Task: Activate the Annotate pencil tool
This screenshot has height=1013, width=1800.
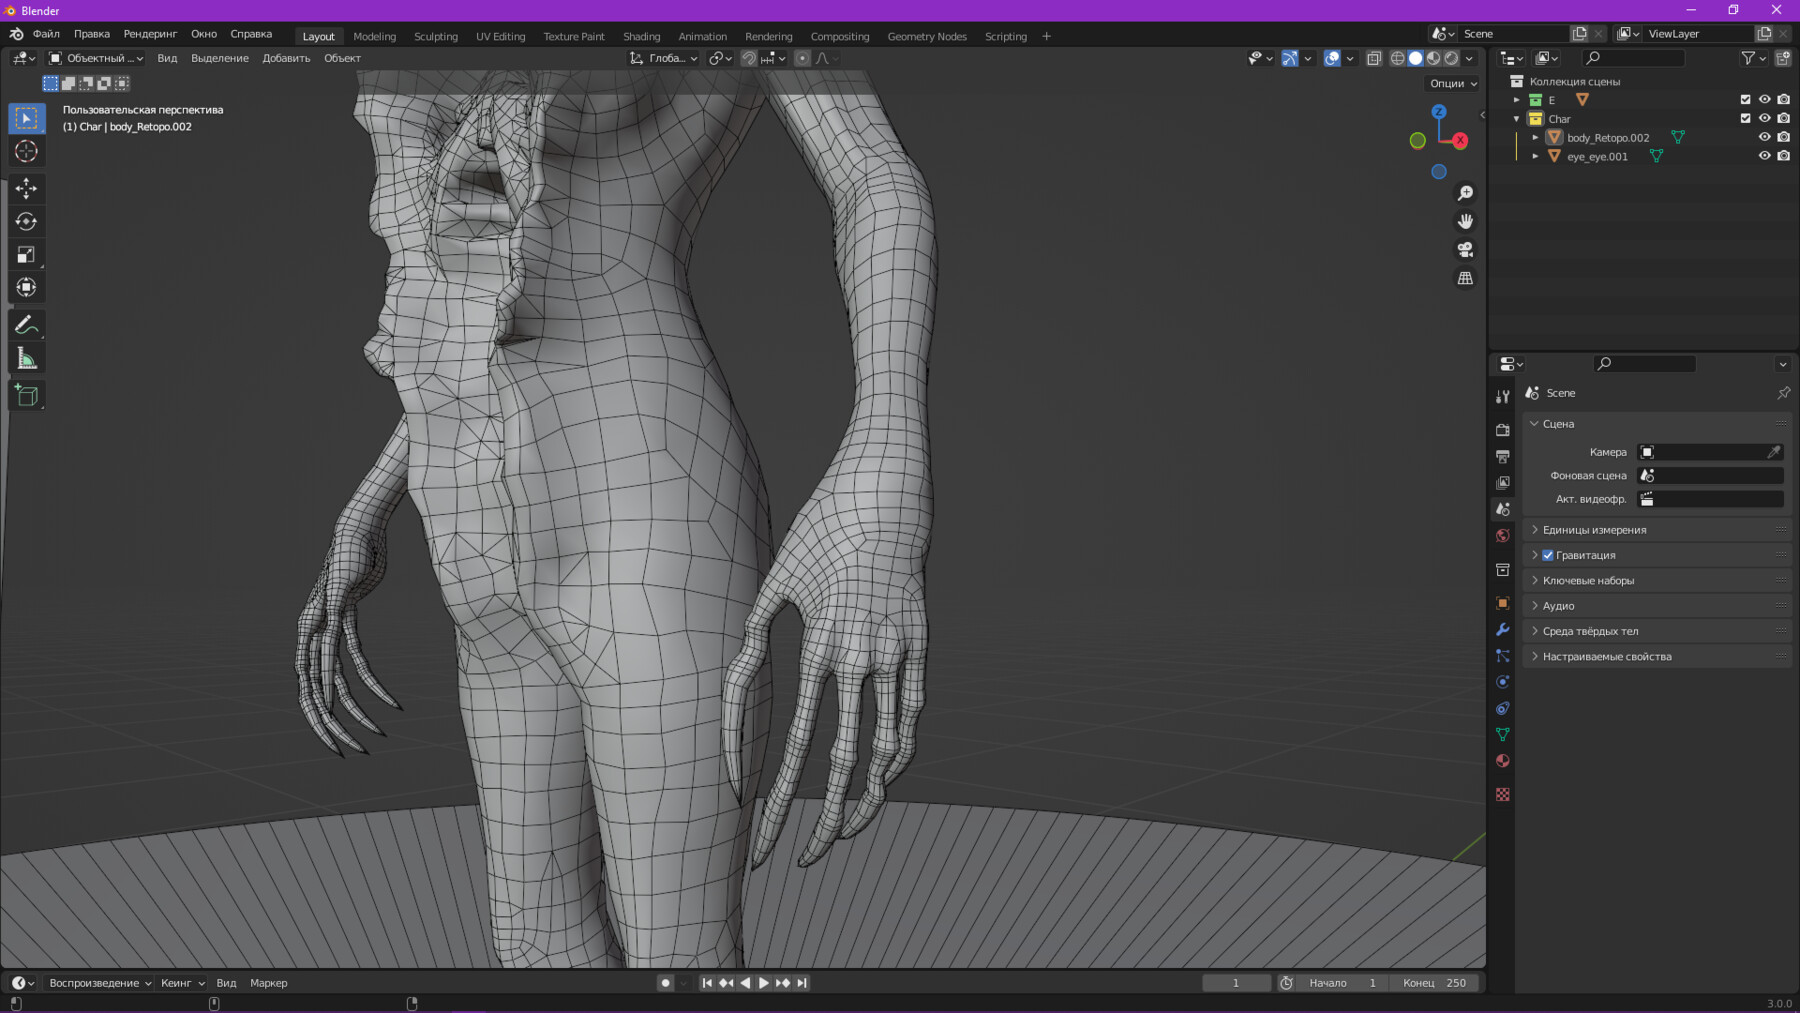Action: (x=27, y=325)
